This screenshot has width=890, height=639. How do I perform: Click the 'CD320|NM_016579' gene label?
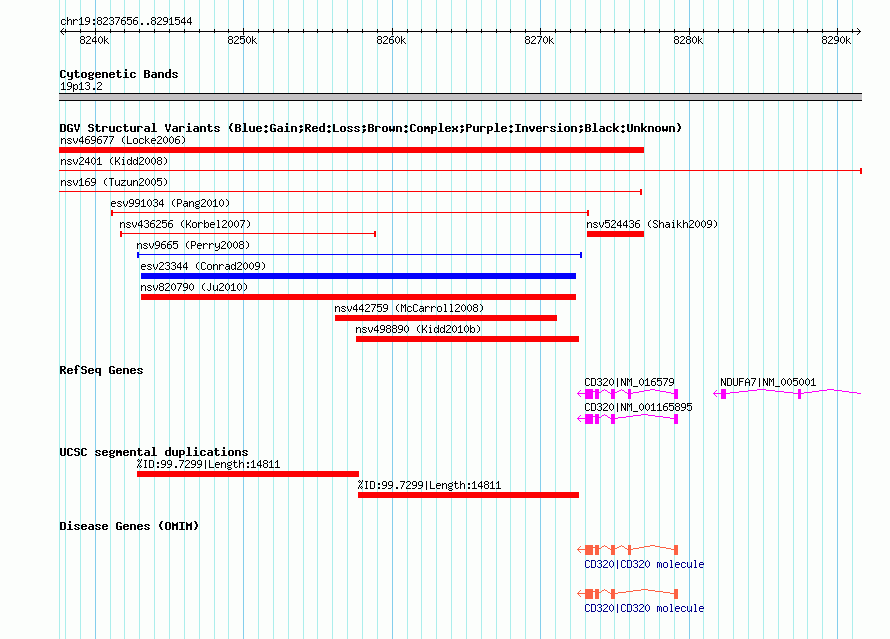(x=629, y=382)
